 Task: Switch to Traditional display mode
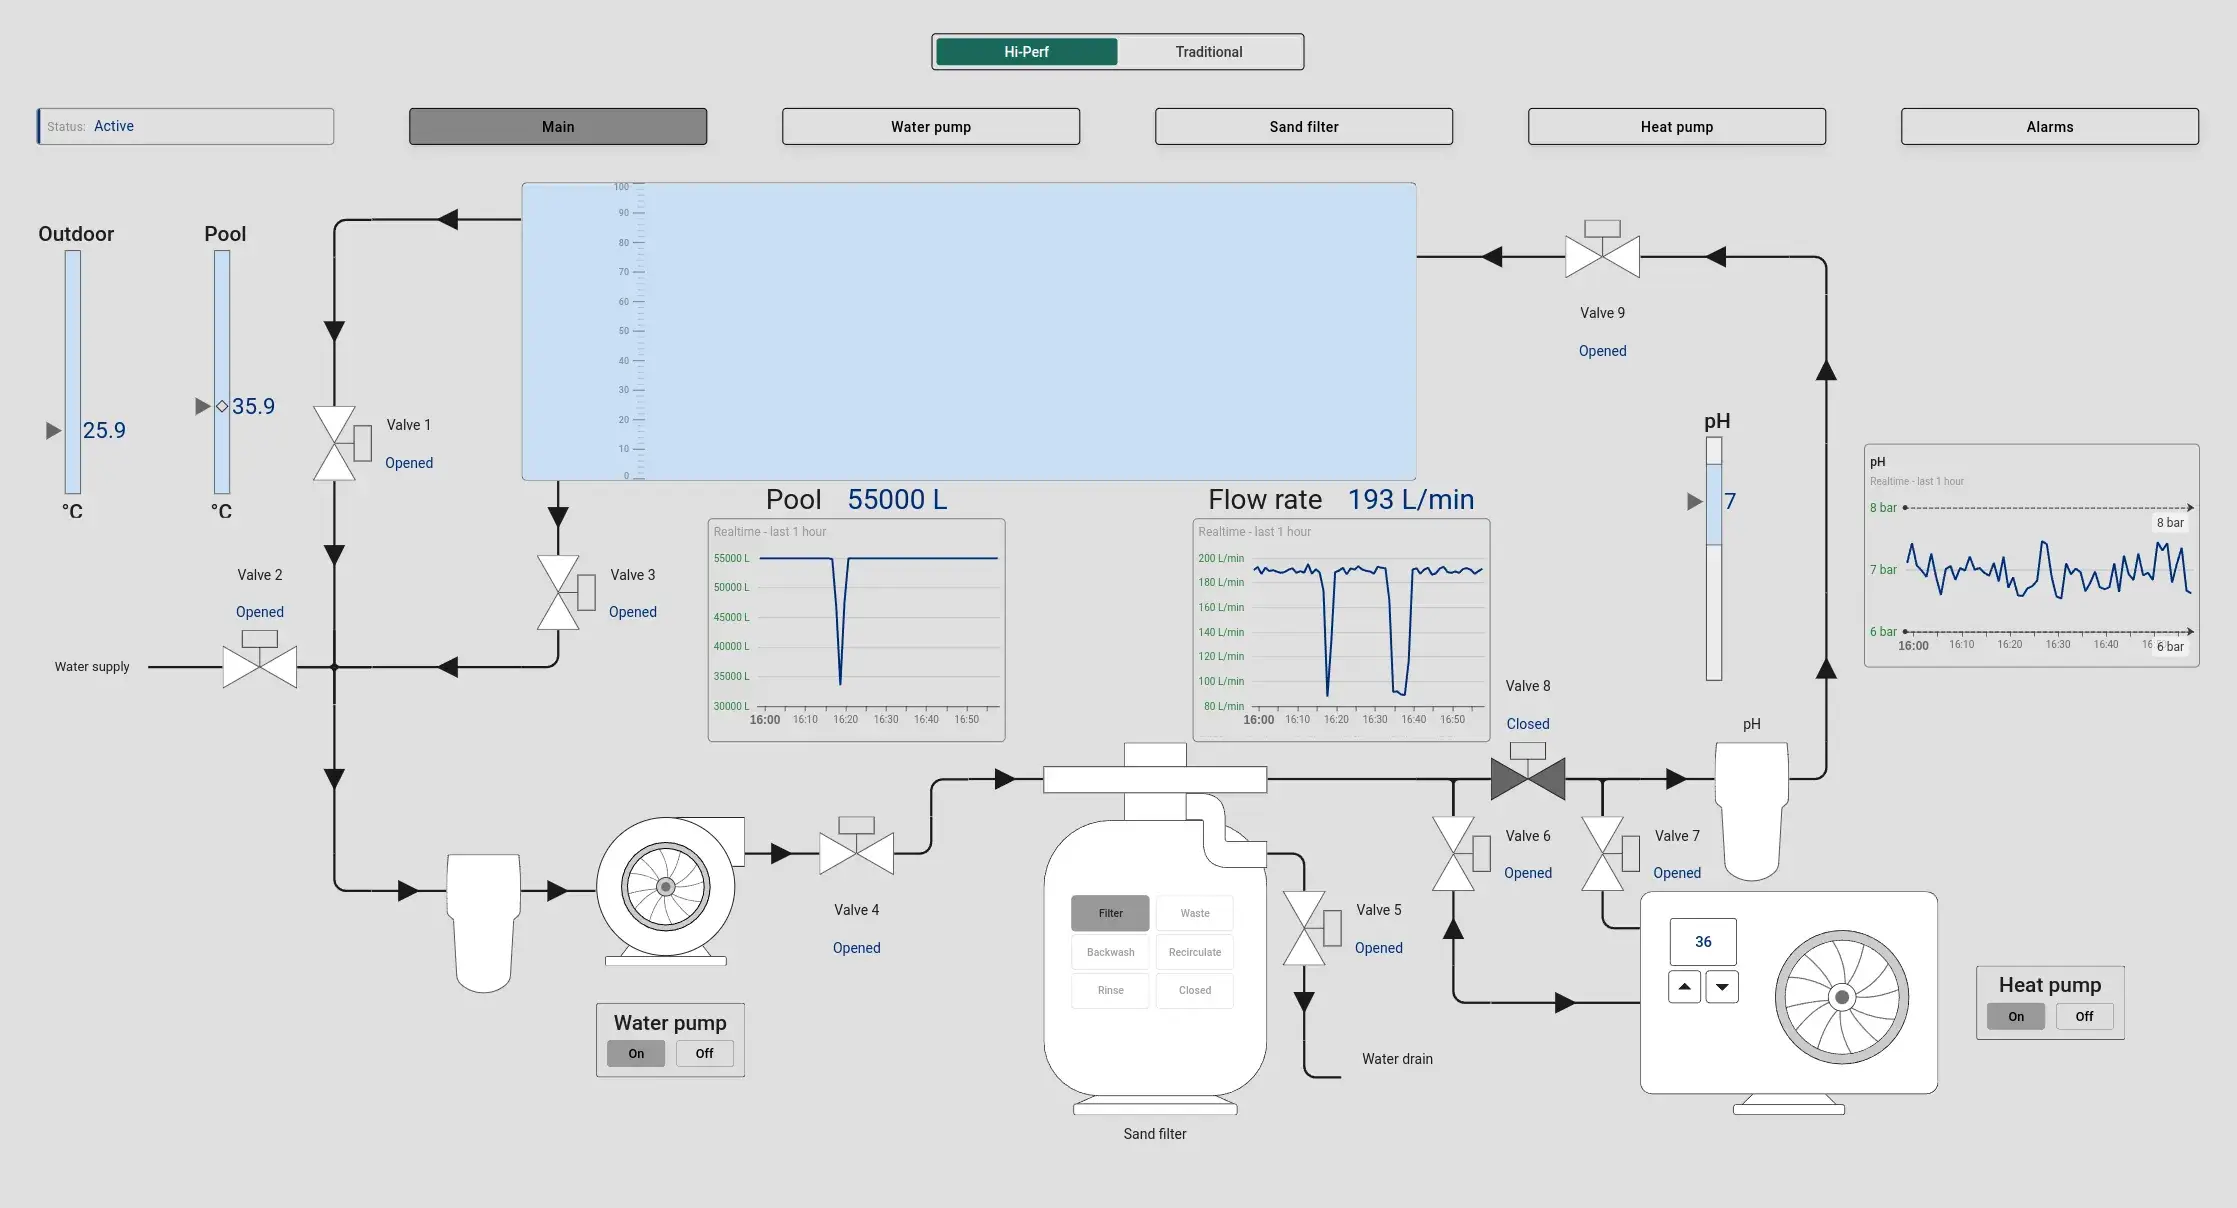(x=1208, y=52)
